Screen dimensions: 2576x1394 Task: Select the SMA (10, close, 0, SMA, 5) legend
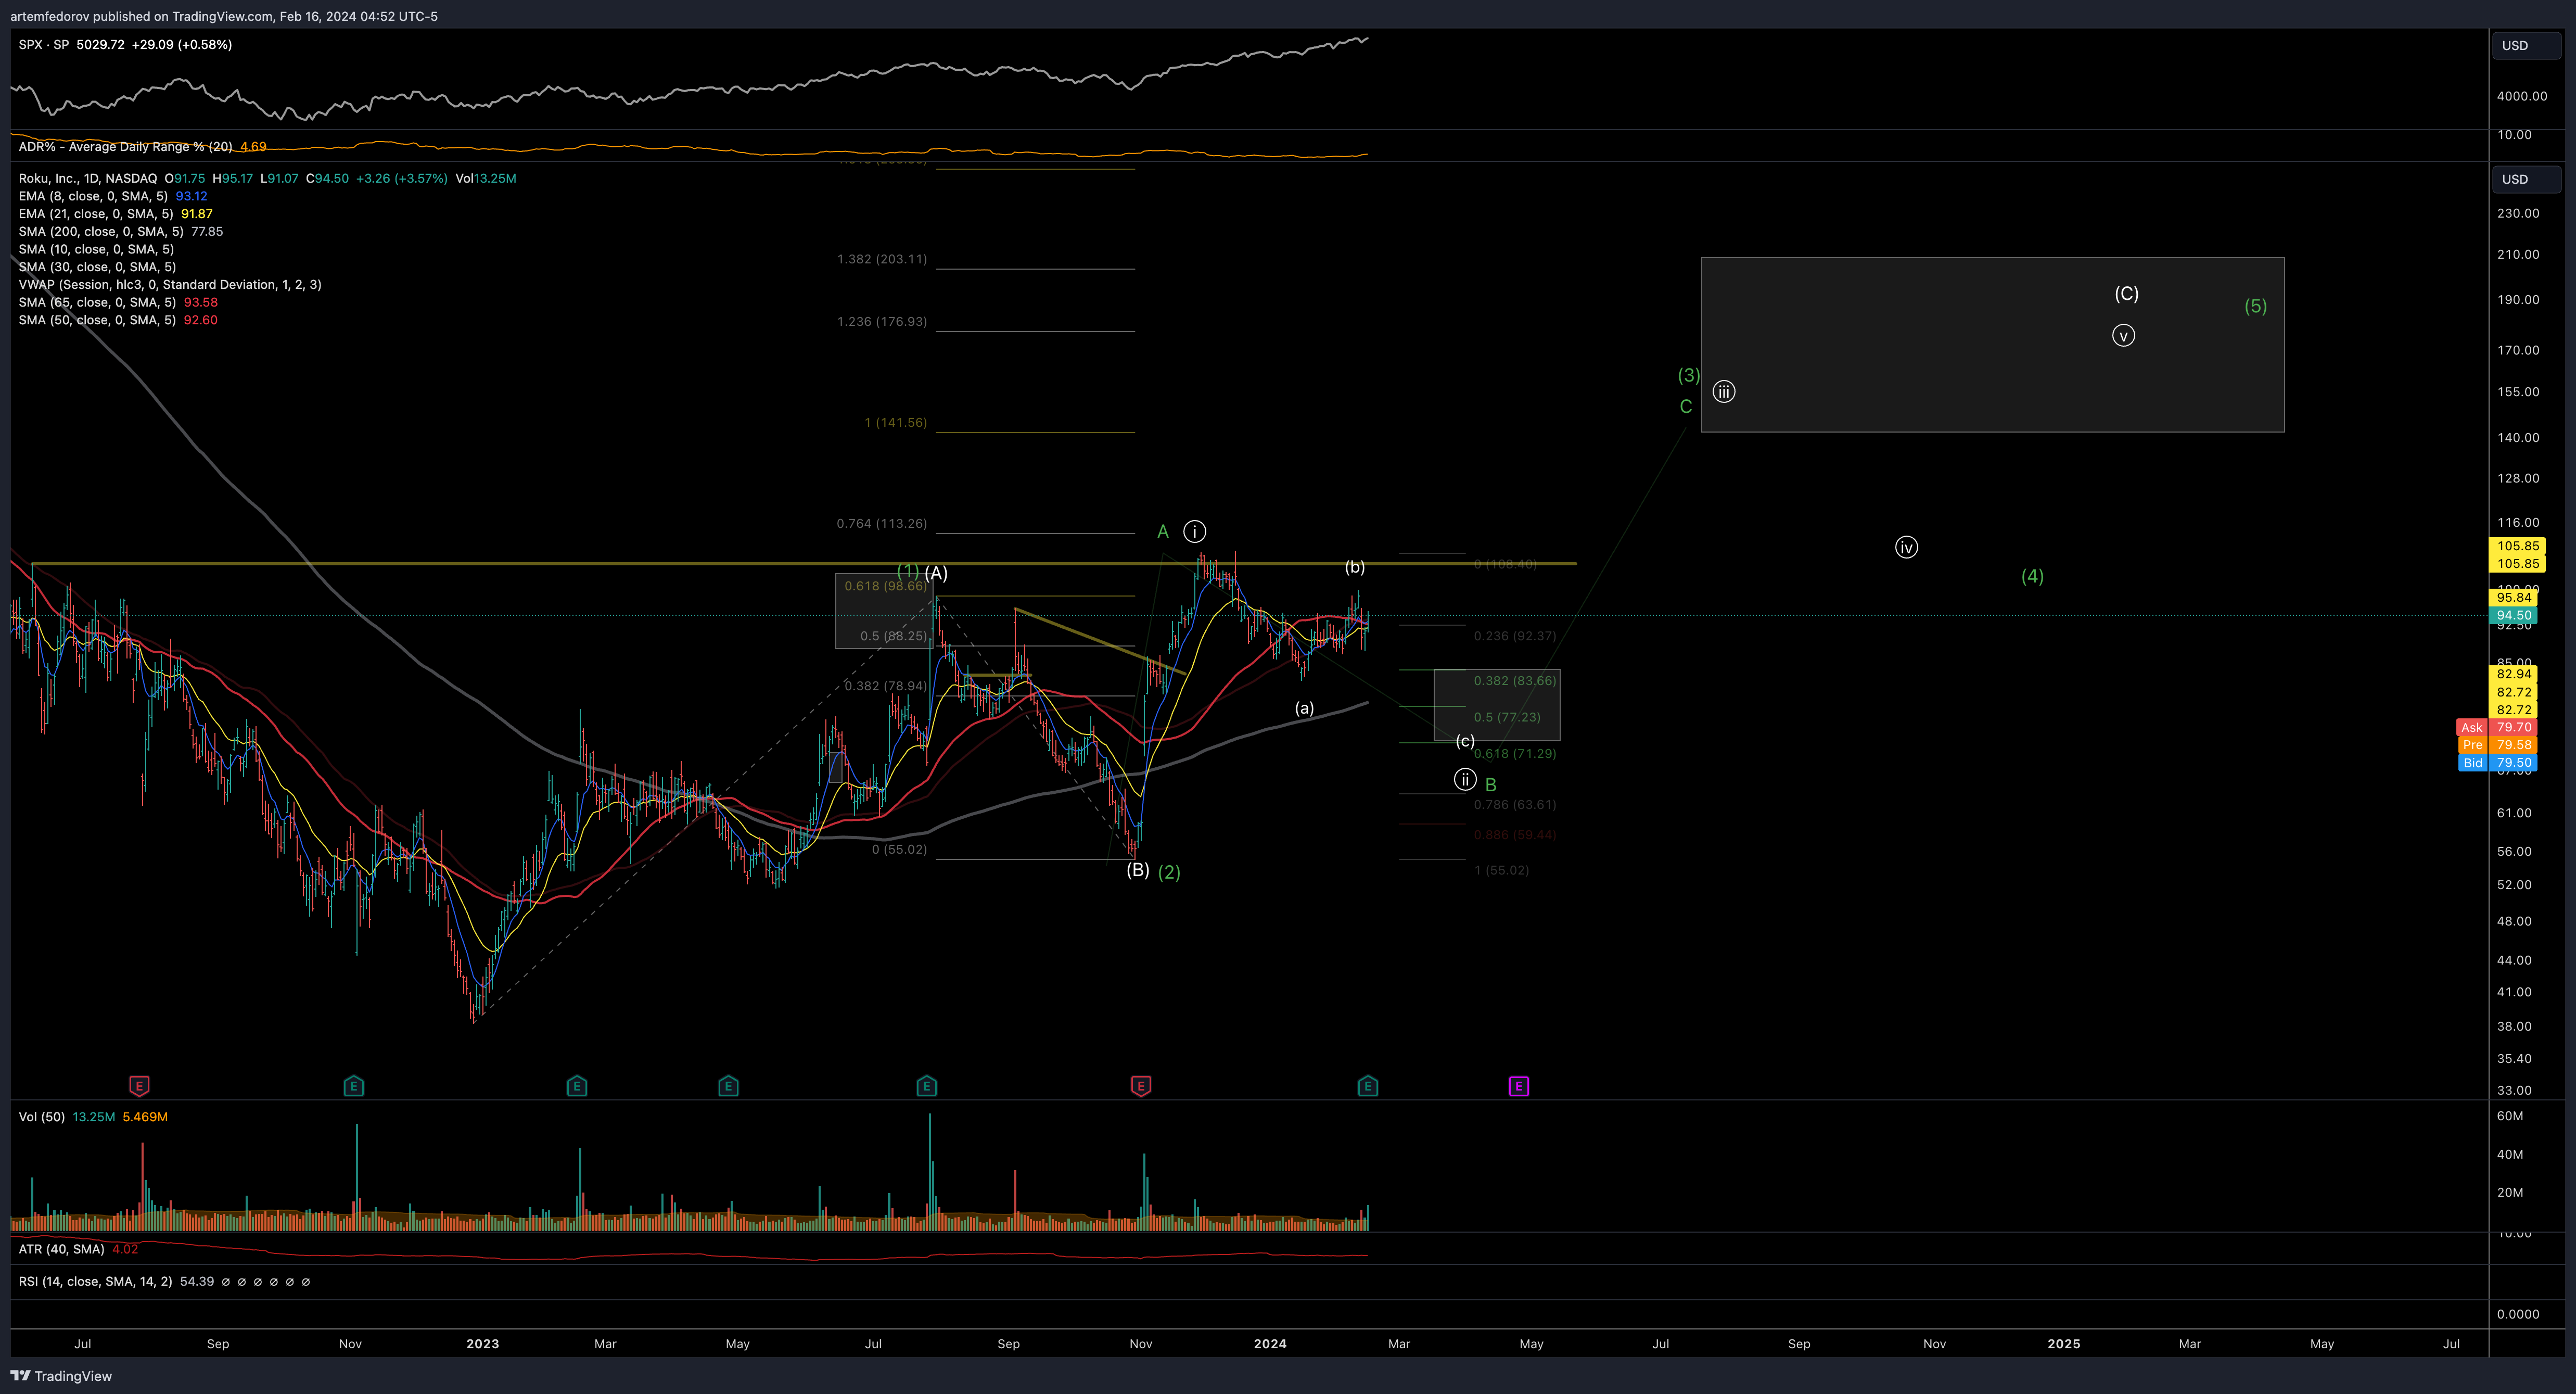[96, 250]
